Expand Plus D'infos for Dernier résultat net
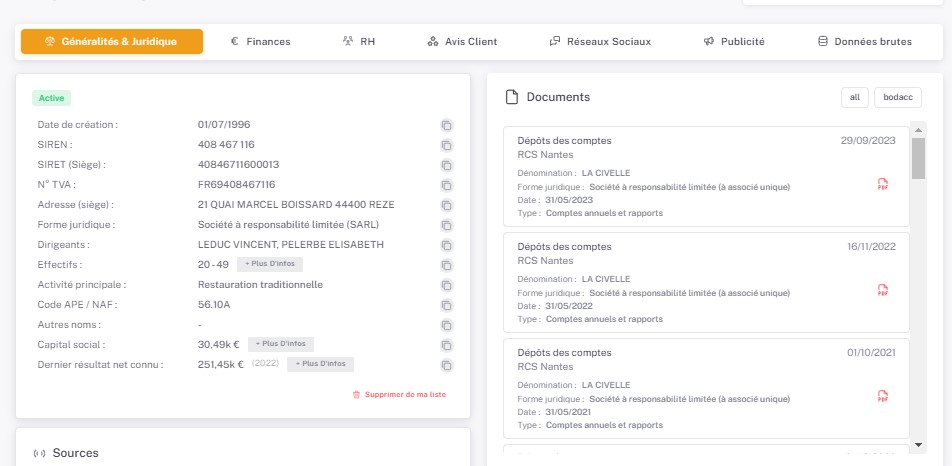This screenshot has width=952, height=466. click(320, 364)
